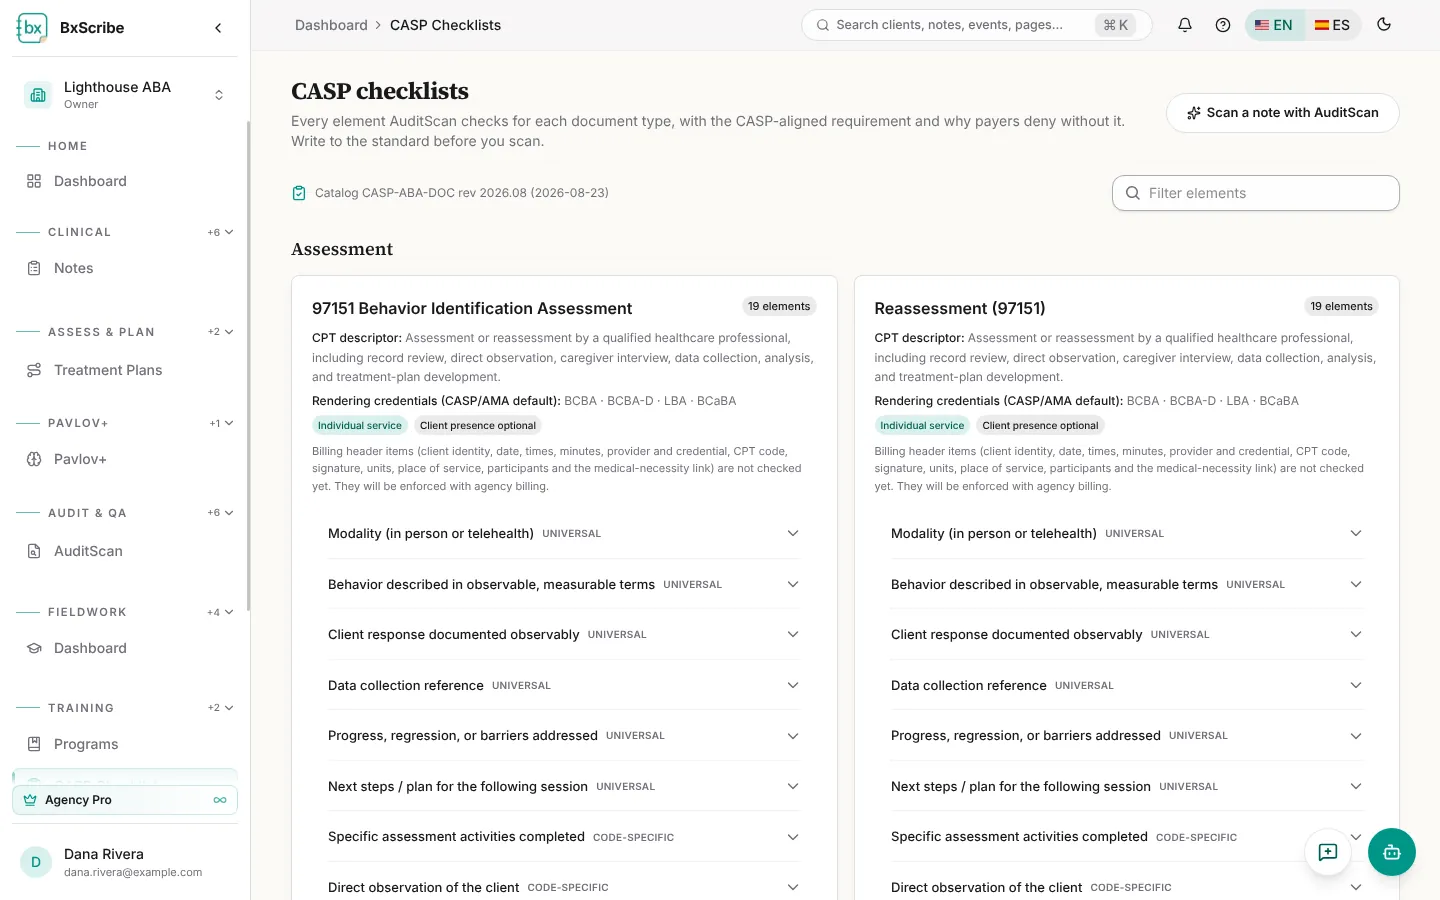Open Programs under Training

(x=125, y=744)
